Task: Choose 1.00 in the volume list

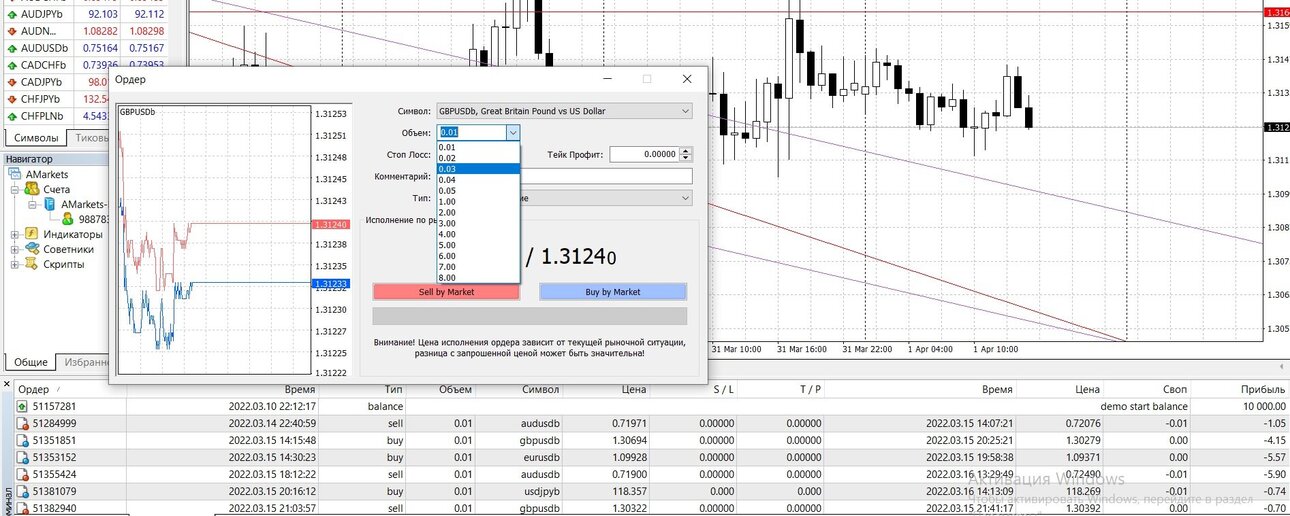Action: click(478, 201)
